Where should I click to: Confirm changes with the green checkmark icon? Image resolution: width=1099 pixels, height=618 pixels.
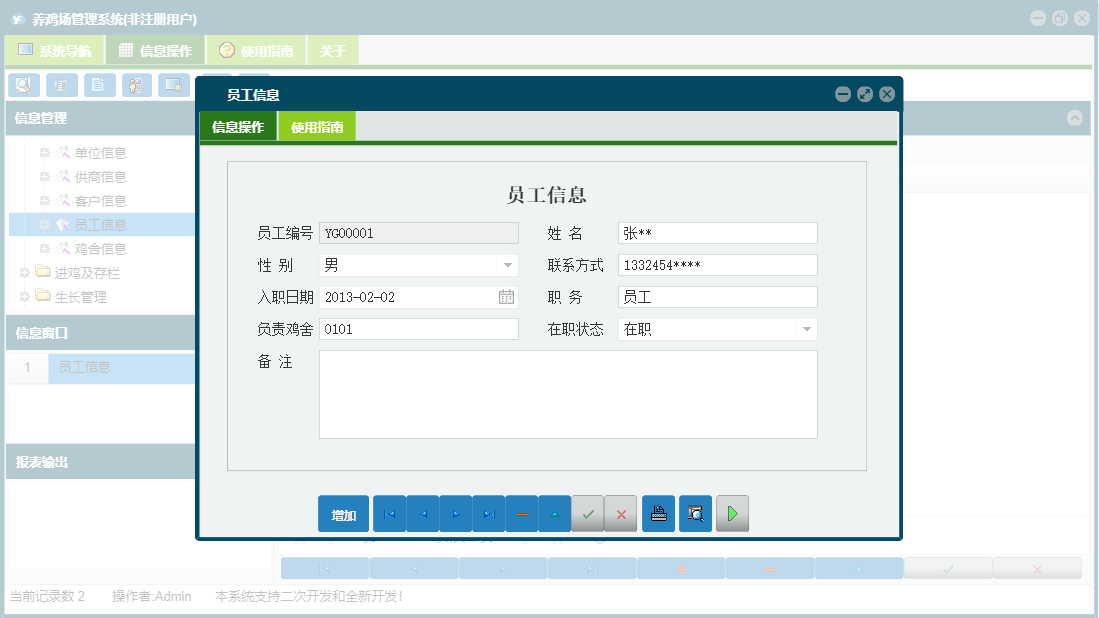point(588,513)
